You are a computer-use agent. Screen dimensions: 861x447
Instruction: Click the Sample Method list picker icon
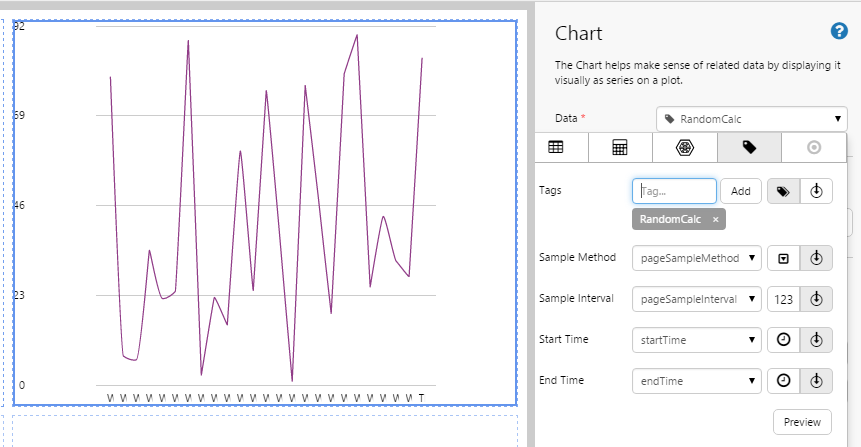point(783,258)
